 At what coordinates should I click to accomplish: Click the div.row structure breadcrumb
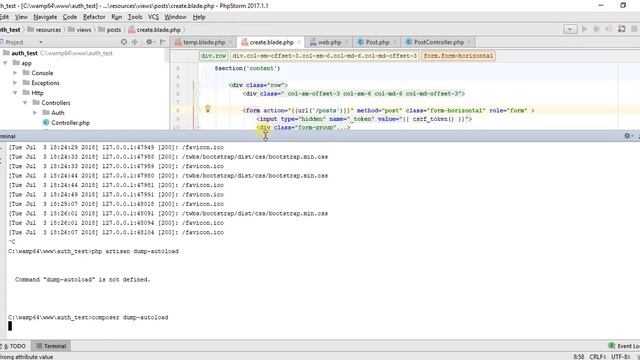click(x=213, y=56)
